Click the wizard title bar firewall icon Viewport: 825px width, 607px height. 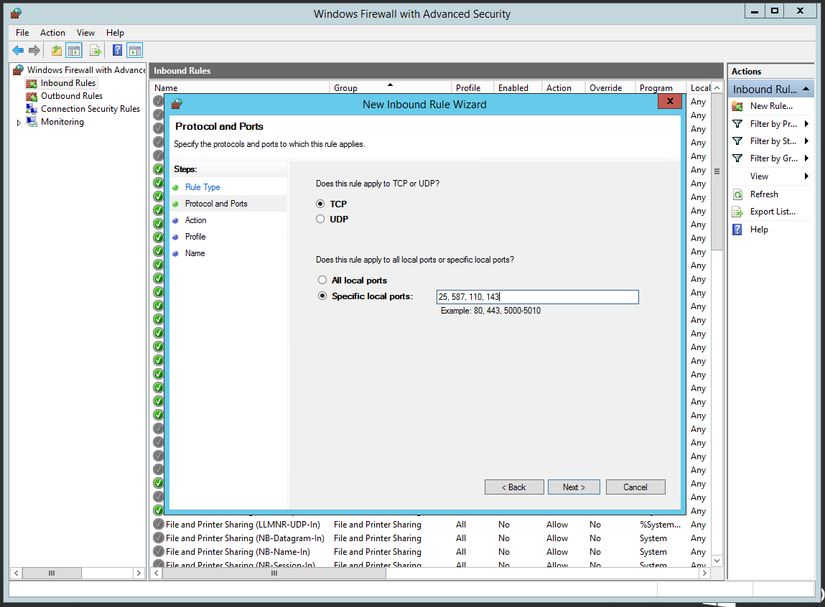coord(177,104)
